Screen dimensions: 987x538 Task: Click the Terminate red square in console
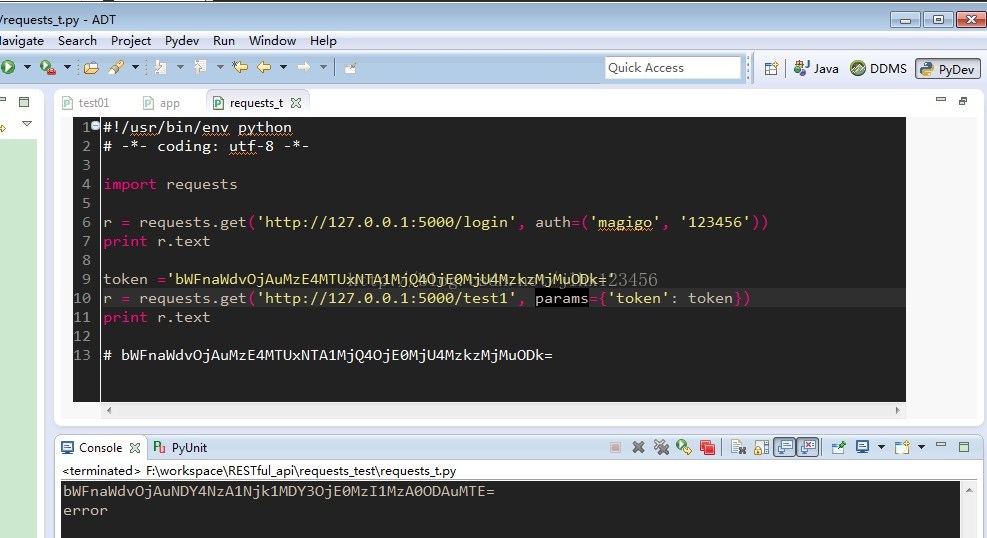[x=615, y=447]
